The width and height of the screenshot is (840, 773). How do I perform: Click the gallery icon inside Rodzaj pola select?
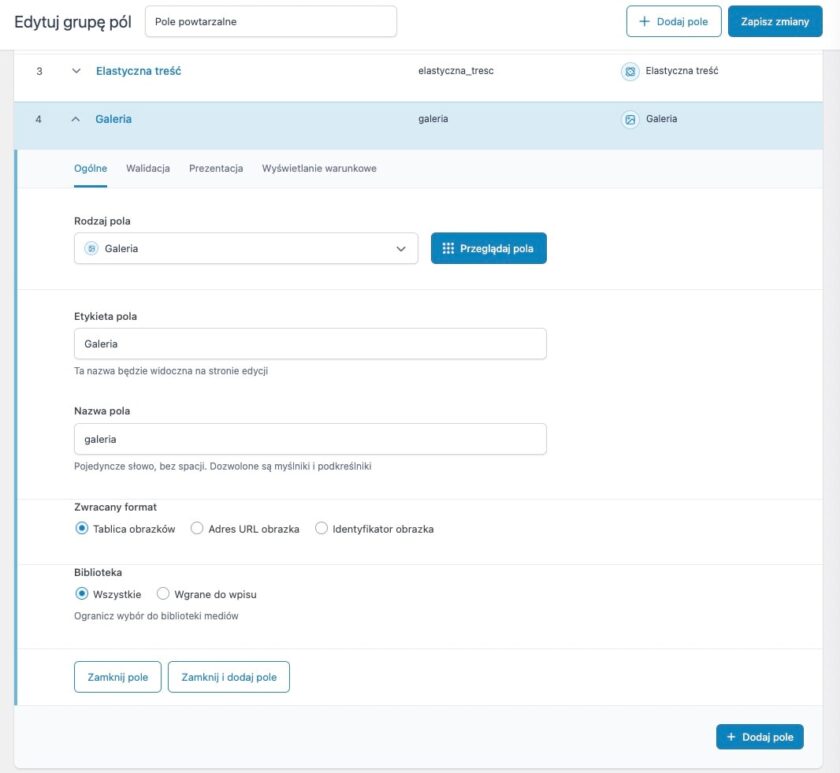91,248
